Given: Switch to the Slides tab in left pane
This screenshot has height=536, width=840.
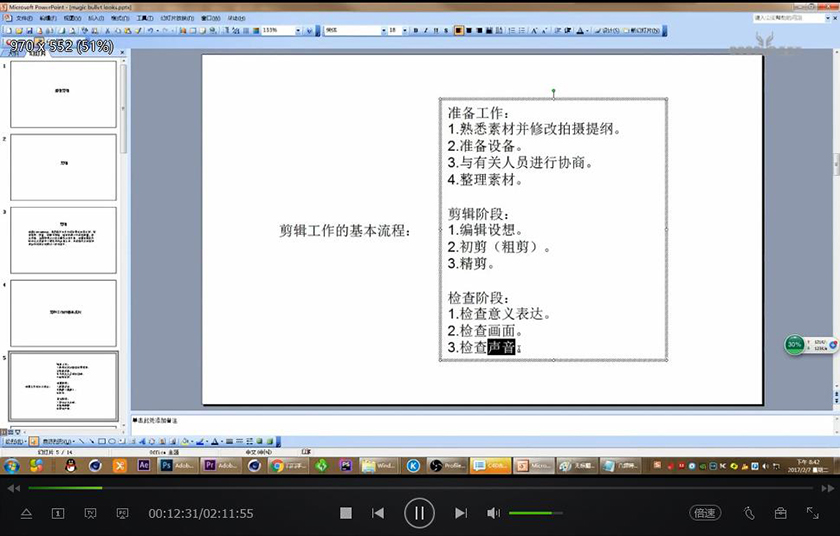Looking at the screenshot, I should tap(38, 53).
